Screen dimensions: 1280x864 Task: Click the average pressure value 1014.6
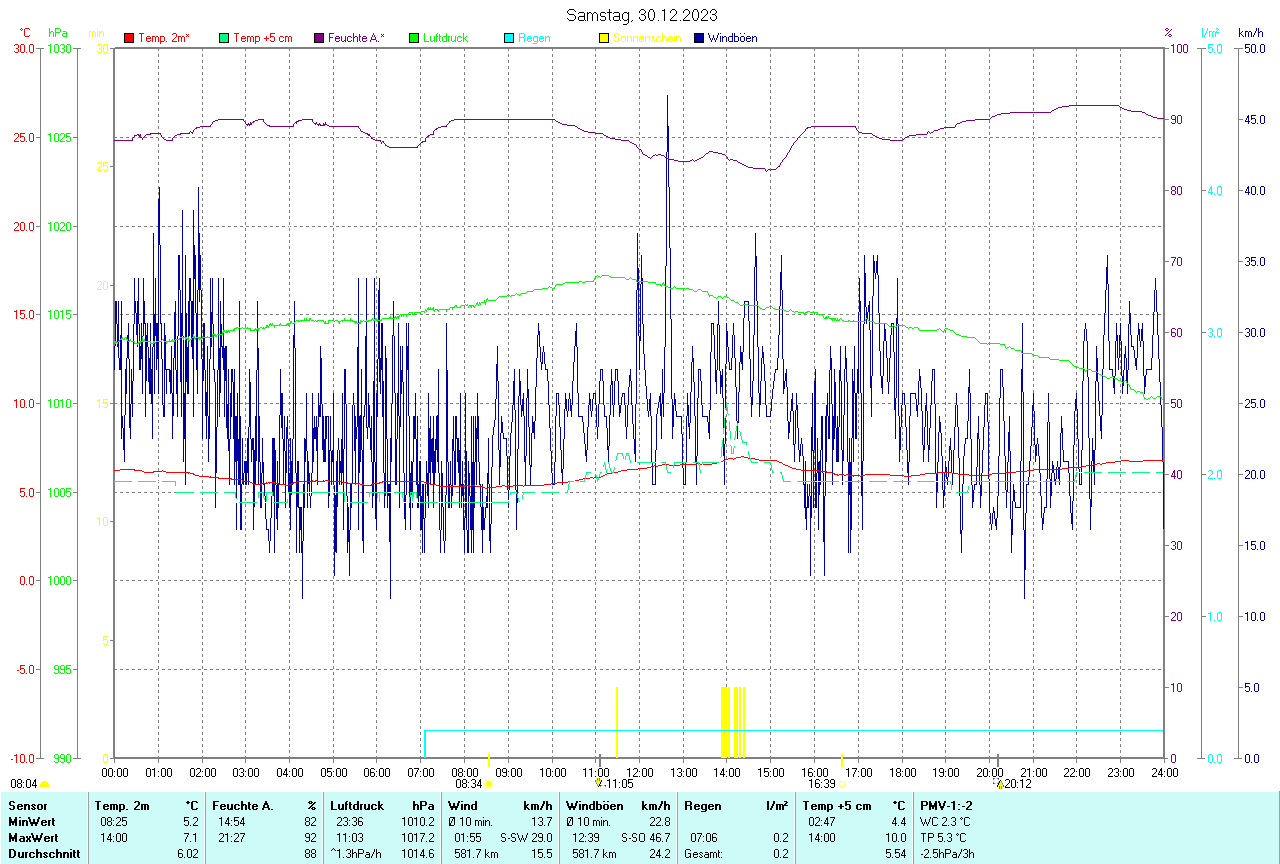417,854
